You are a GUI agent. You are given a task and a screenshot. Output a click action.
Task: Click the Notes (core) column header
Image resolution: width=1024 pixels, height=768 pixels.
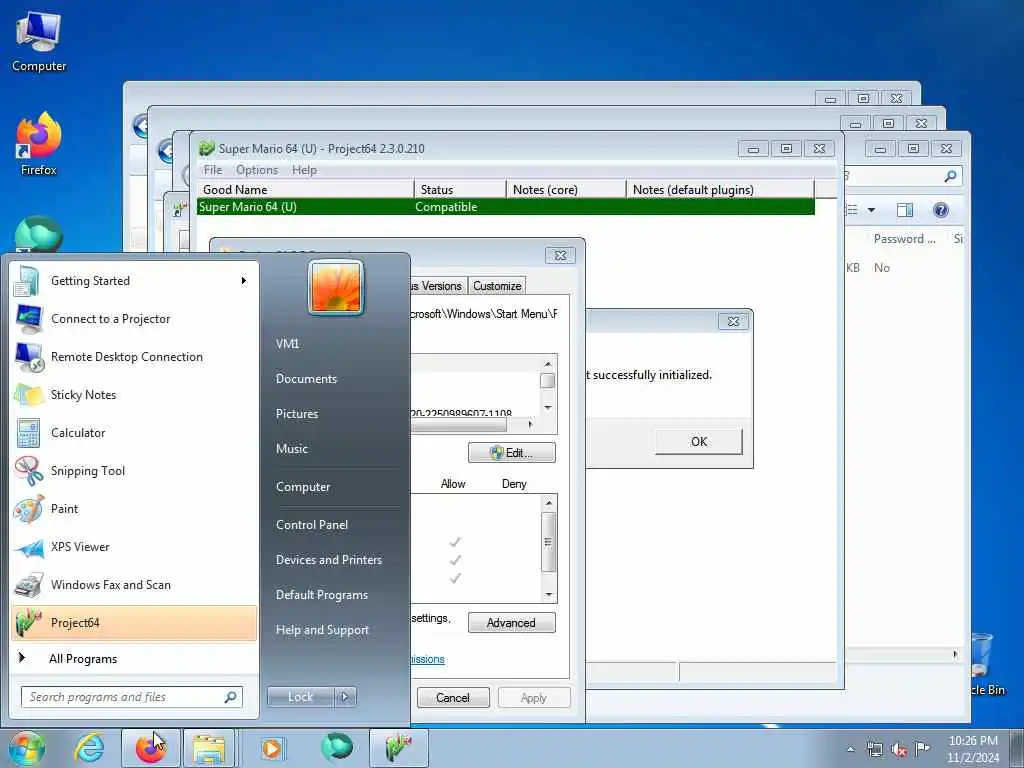pos(566,189)
